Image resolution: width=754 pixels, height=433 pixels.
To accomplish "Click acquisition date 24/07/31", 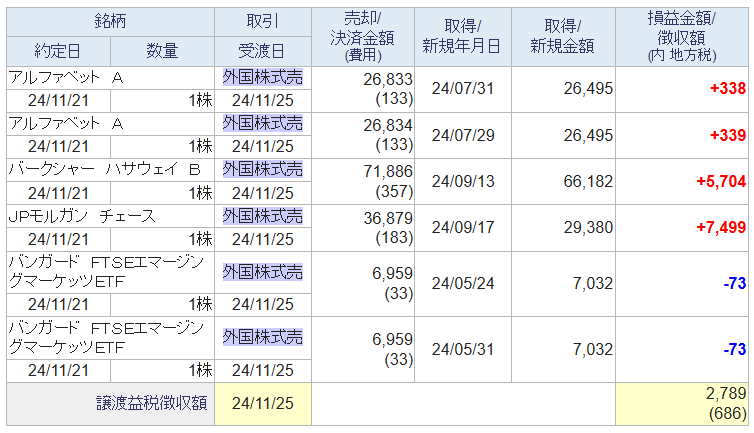I will pyautogui.click(x=463, y=89).
